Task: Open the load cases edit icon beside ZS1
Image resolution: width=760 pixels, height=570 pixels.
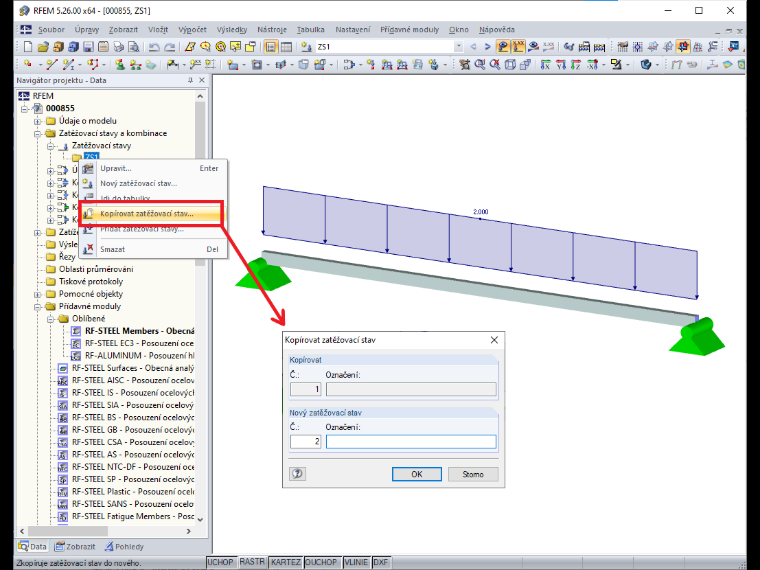Action: (x=306, y=47)
